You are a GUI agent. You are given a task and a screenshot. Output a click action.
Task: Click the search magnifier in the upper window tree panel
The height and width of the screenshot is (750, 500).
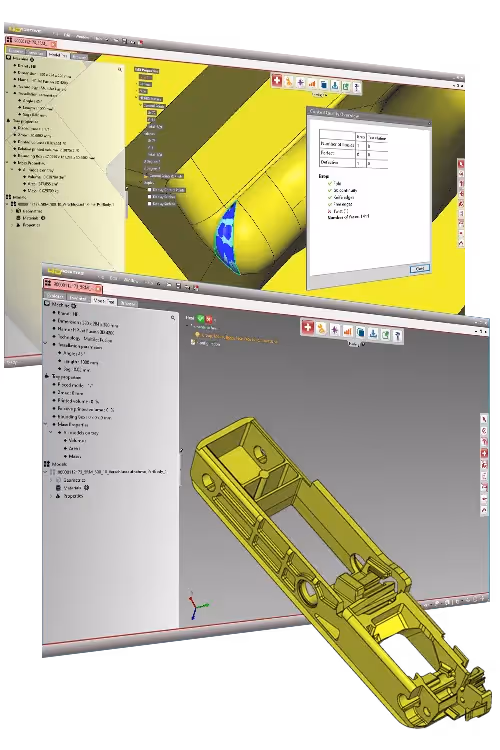[120, 70]
